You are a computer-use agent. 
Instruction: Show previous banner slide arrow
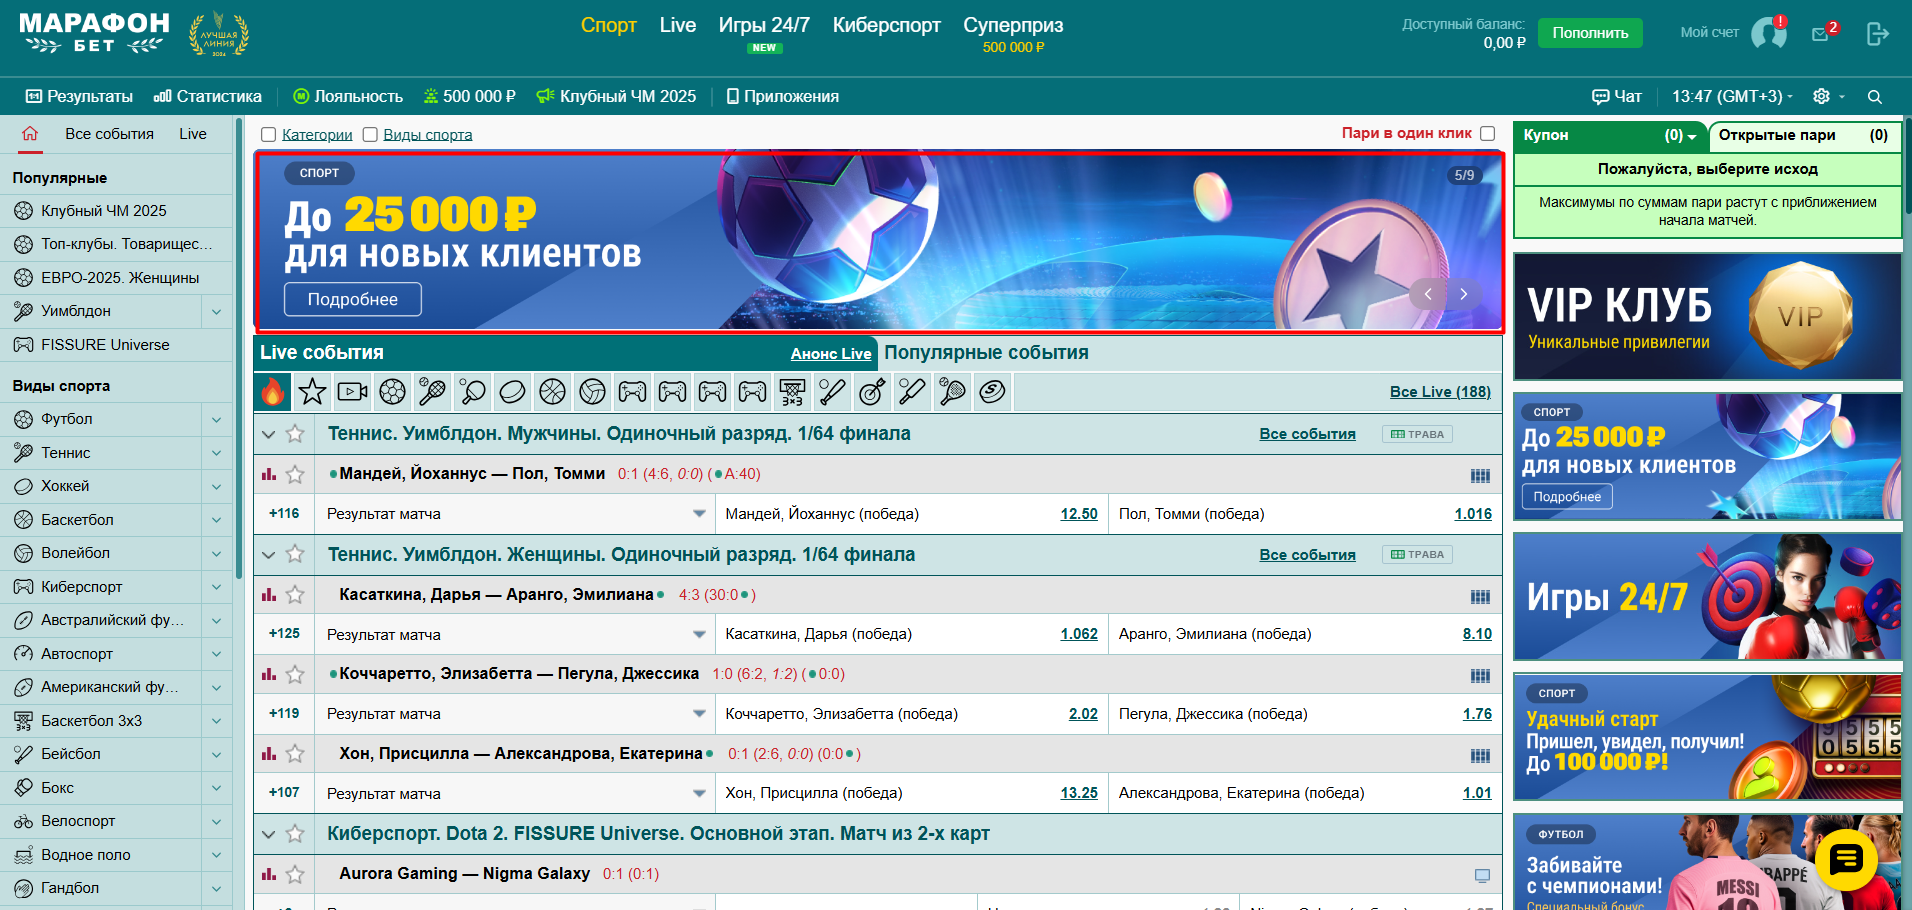point(1428,294)
